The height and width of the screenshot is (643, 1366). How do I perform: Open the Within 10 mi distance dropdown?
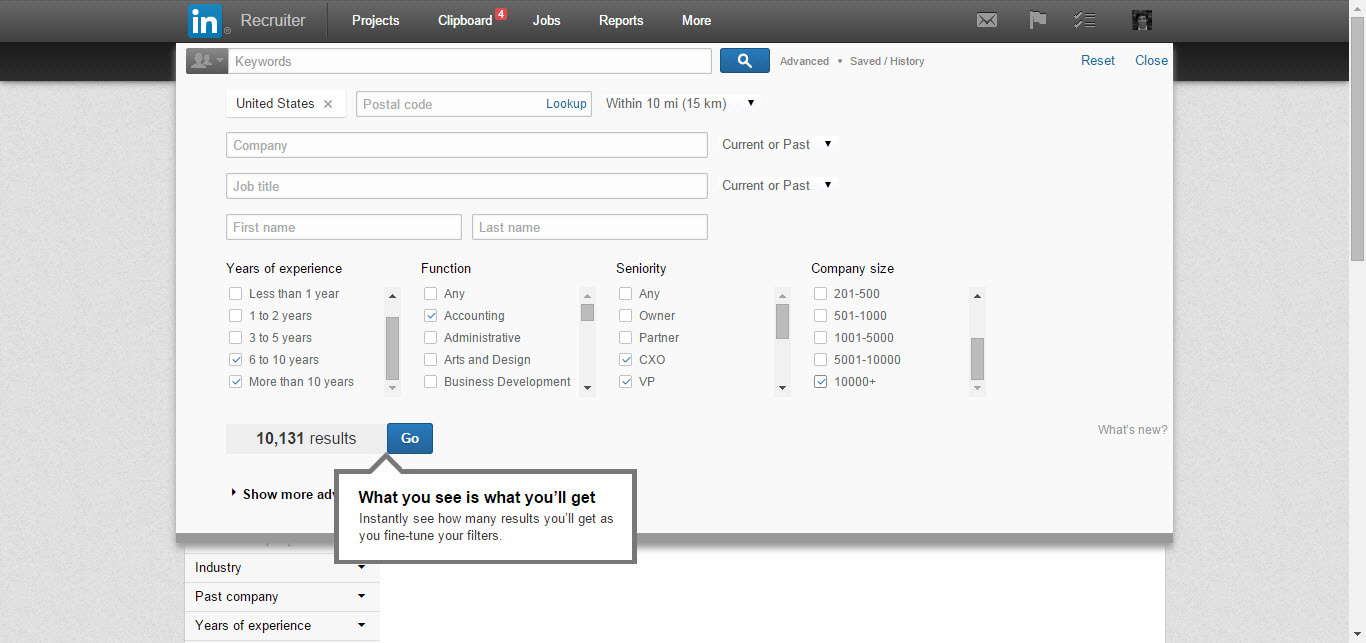(x=680, y=103)
